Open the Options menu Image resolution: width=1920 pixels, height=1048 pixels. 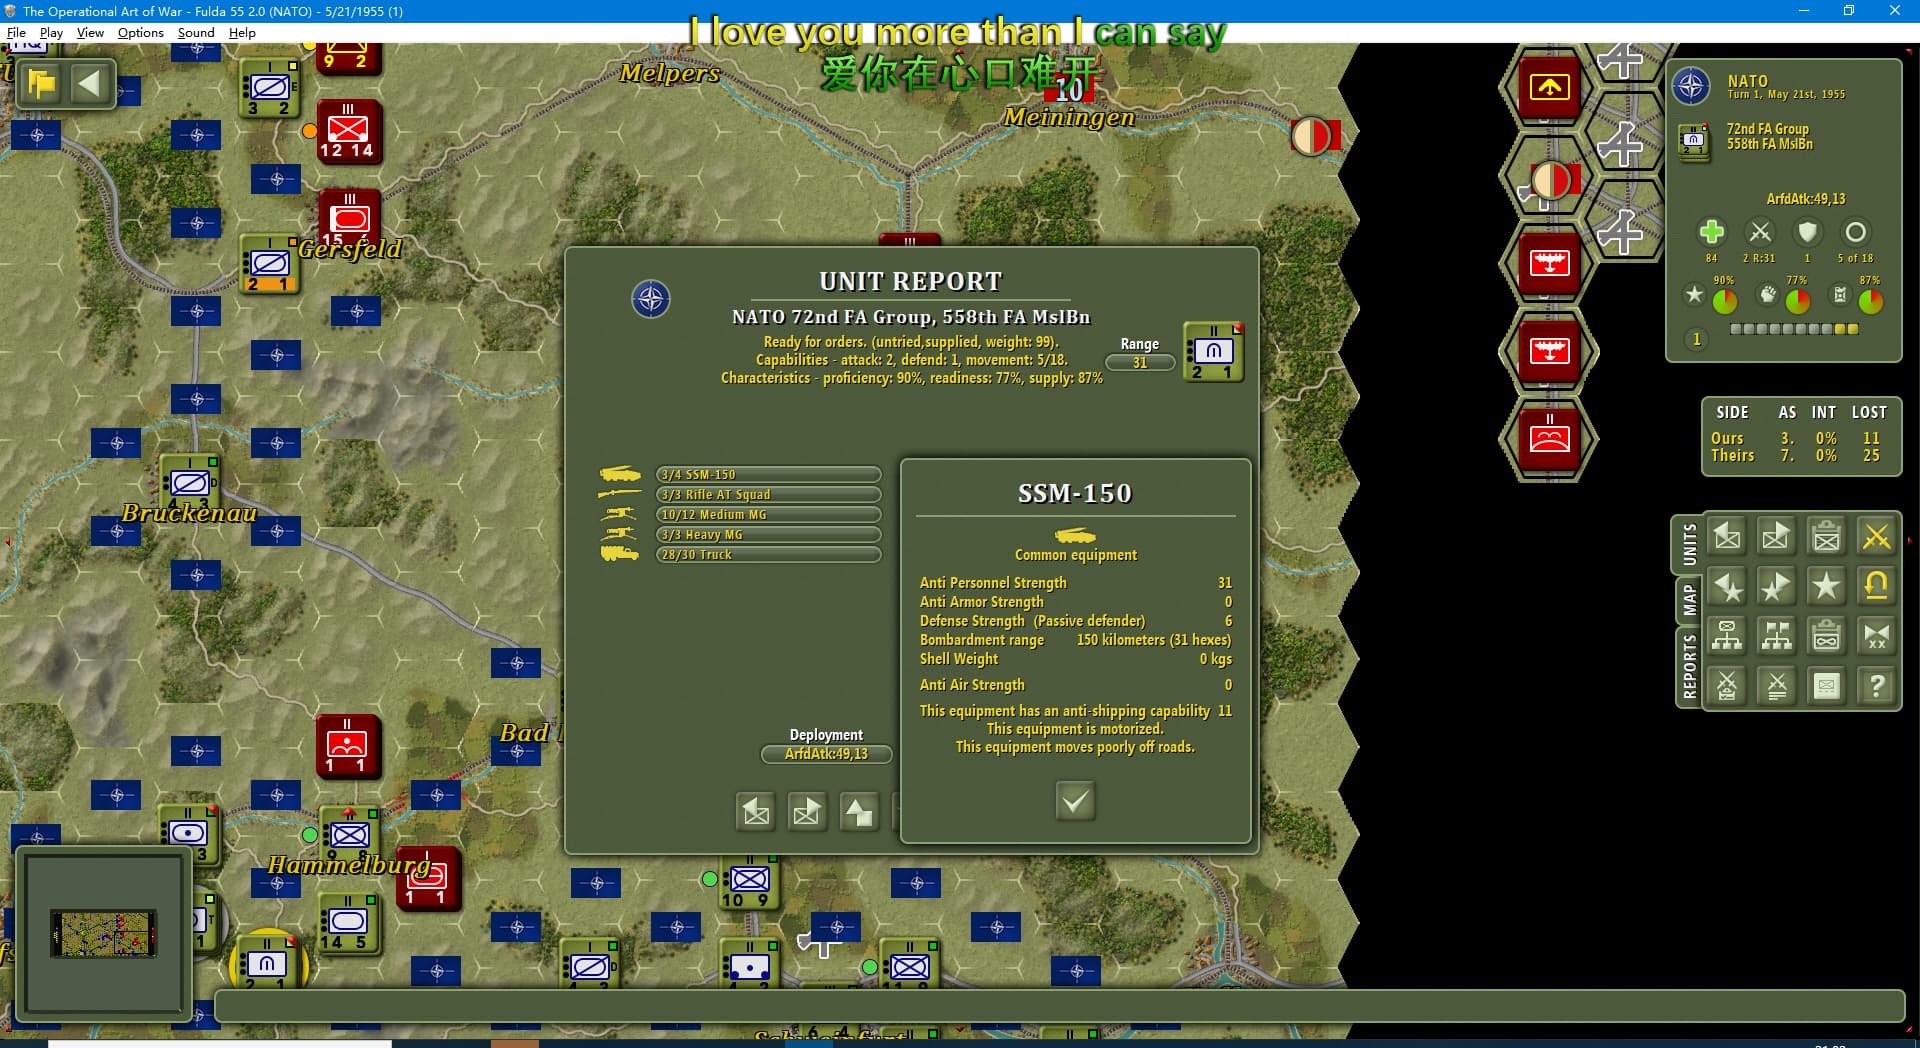tap(140, 32)
